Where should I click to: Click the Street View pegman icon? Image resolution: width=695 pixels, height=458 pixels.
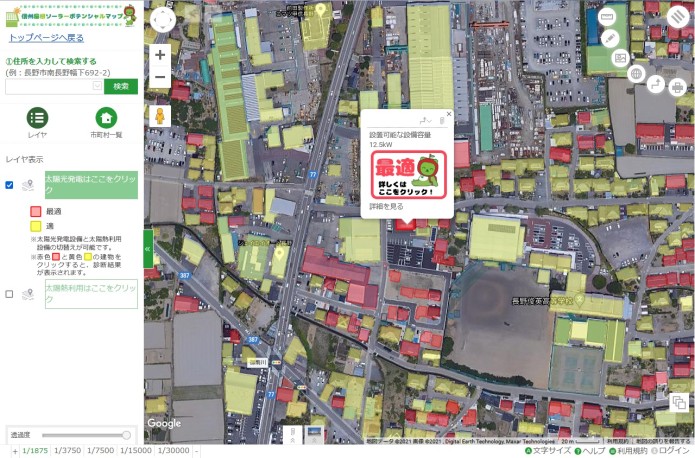159,116
